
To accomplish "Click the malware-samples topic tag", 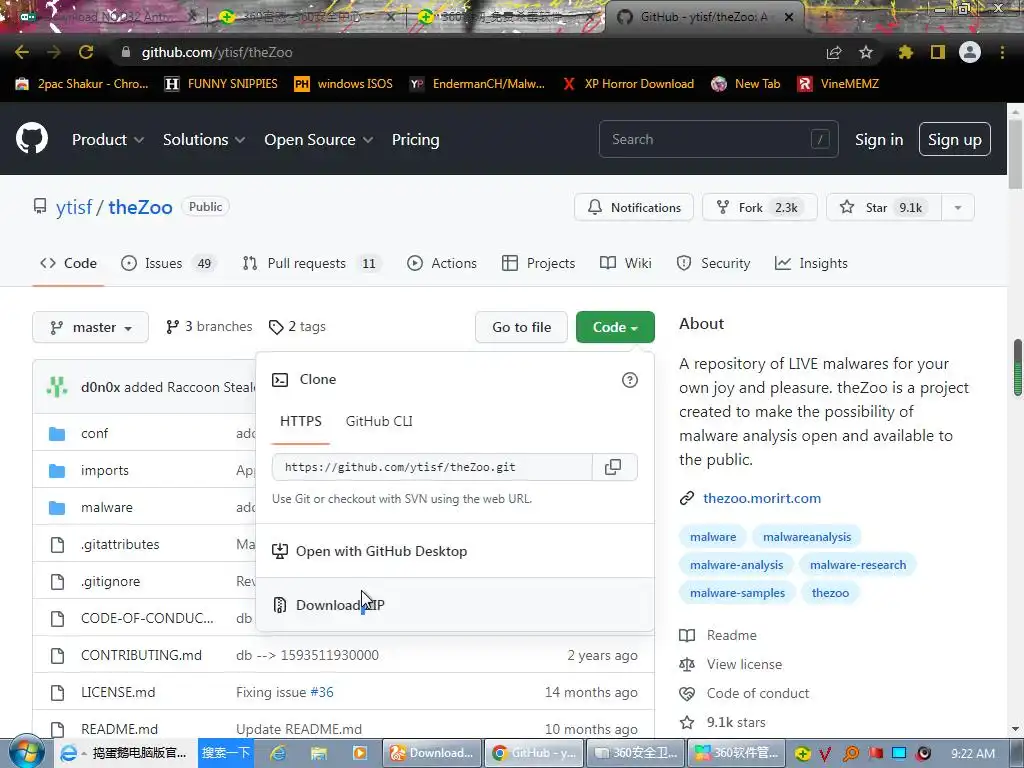I will (x=737, y=593).
